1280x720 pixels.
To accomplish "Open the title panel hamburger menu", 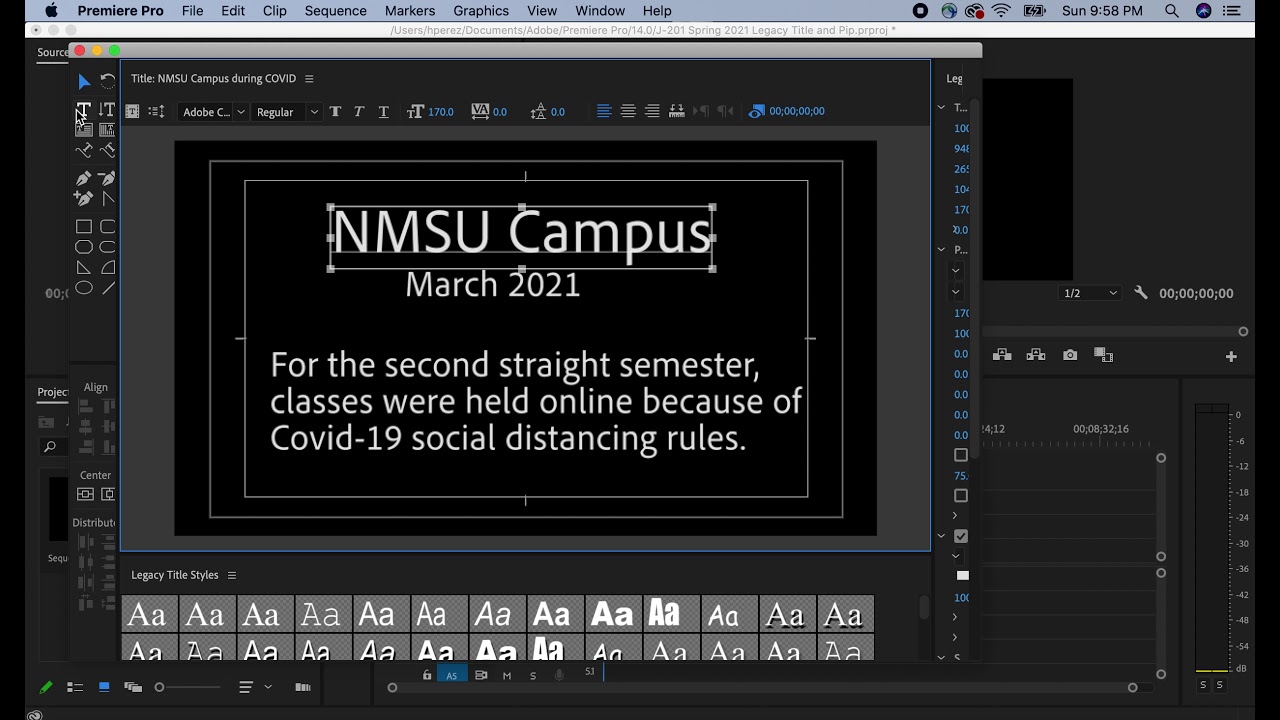I will (x=309, y=79).
